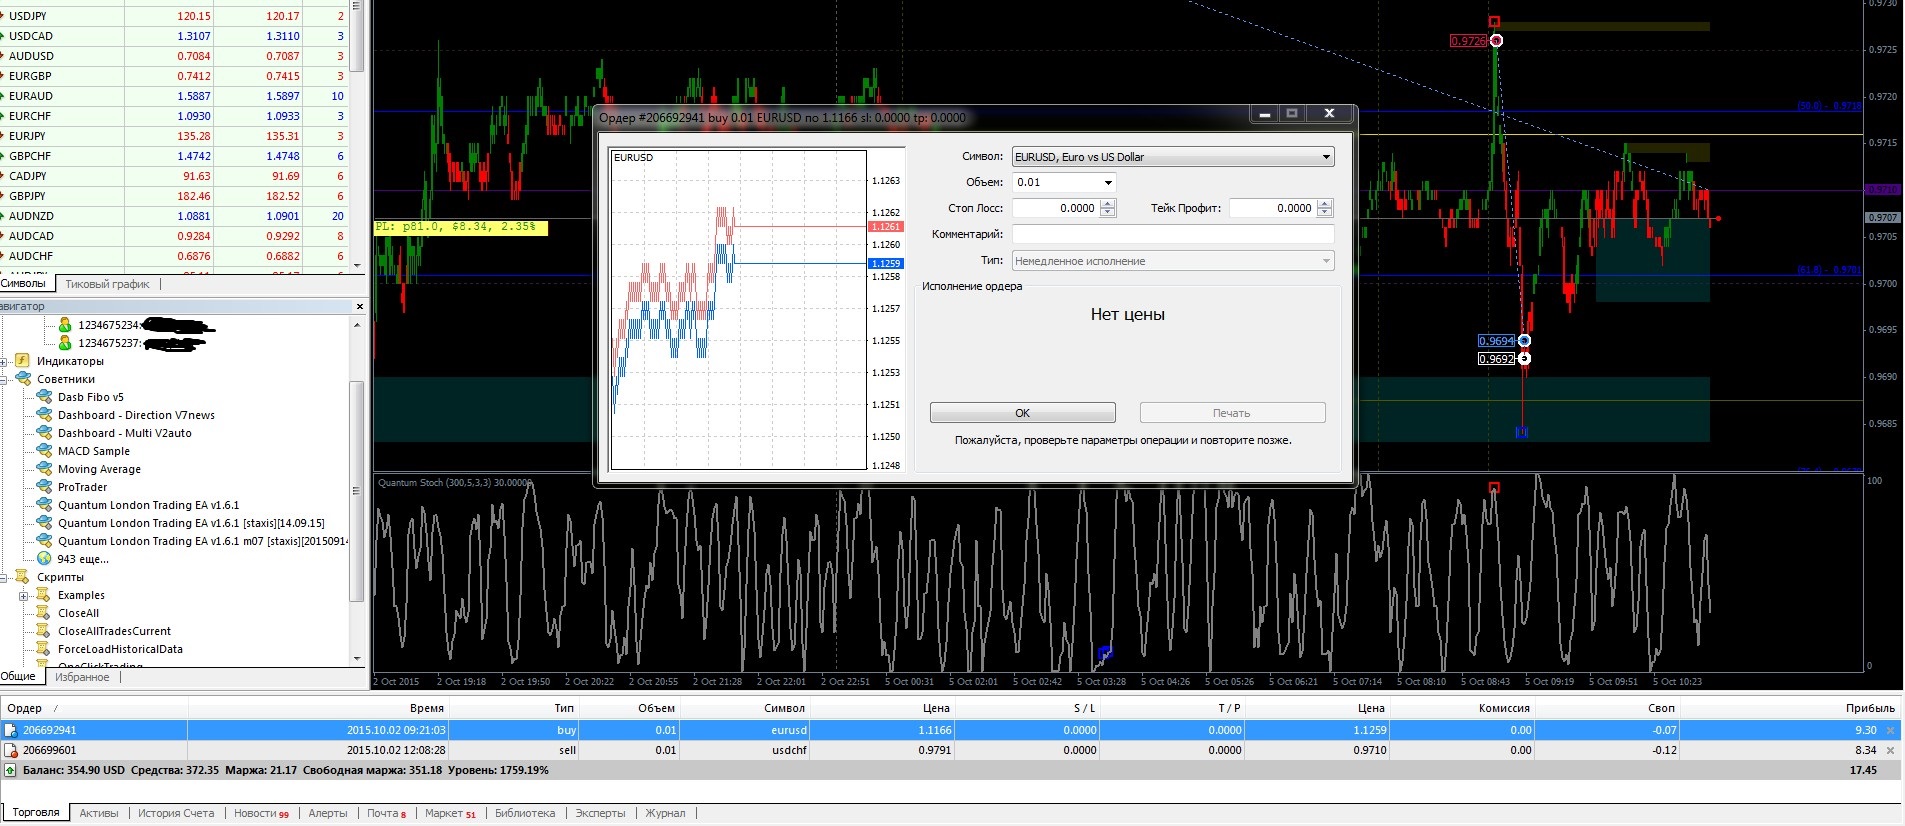Click the ForceLoadHistoricalData script icon
Image resolution: width=1905 pixels, height=826 pixels.
pyautogui.click(x=43, y=649)
